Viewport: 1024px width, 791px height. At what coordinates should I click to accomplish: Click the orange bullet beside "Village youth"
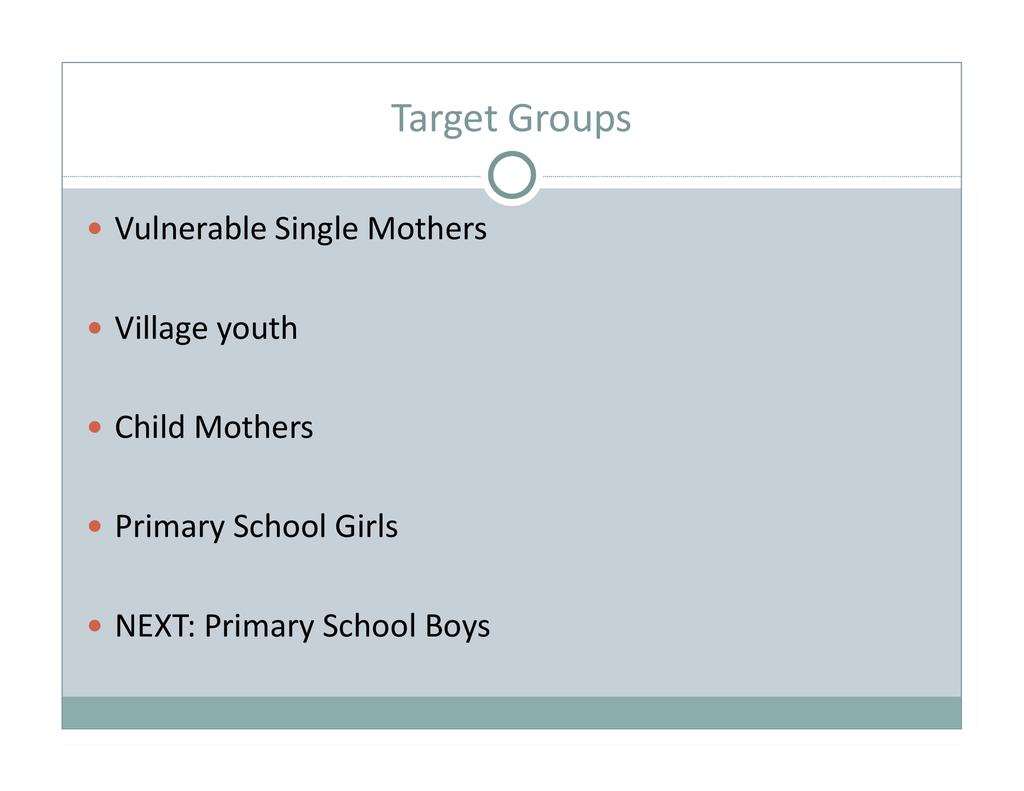pyautogui.click(x=95, y=328)
